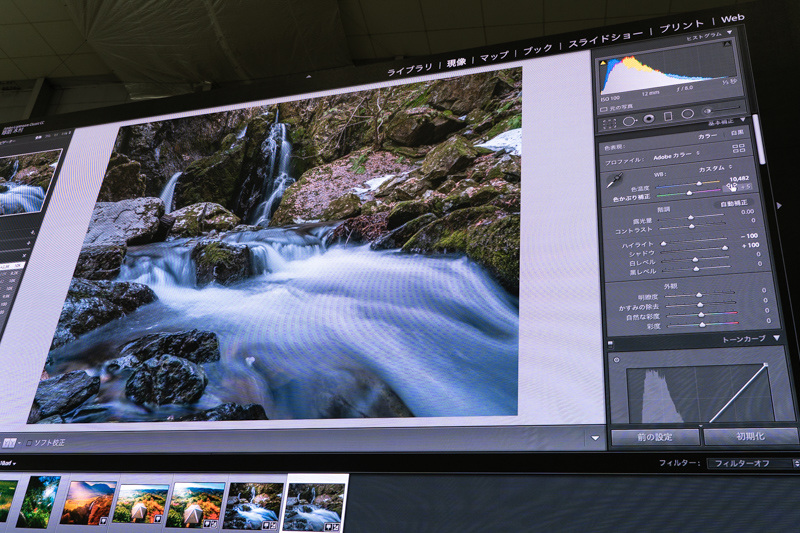Collapse the トーンカーブ panel

pyautogui.click(x=777, y=338)
